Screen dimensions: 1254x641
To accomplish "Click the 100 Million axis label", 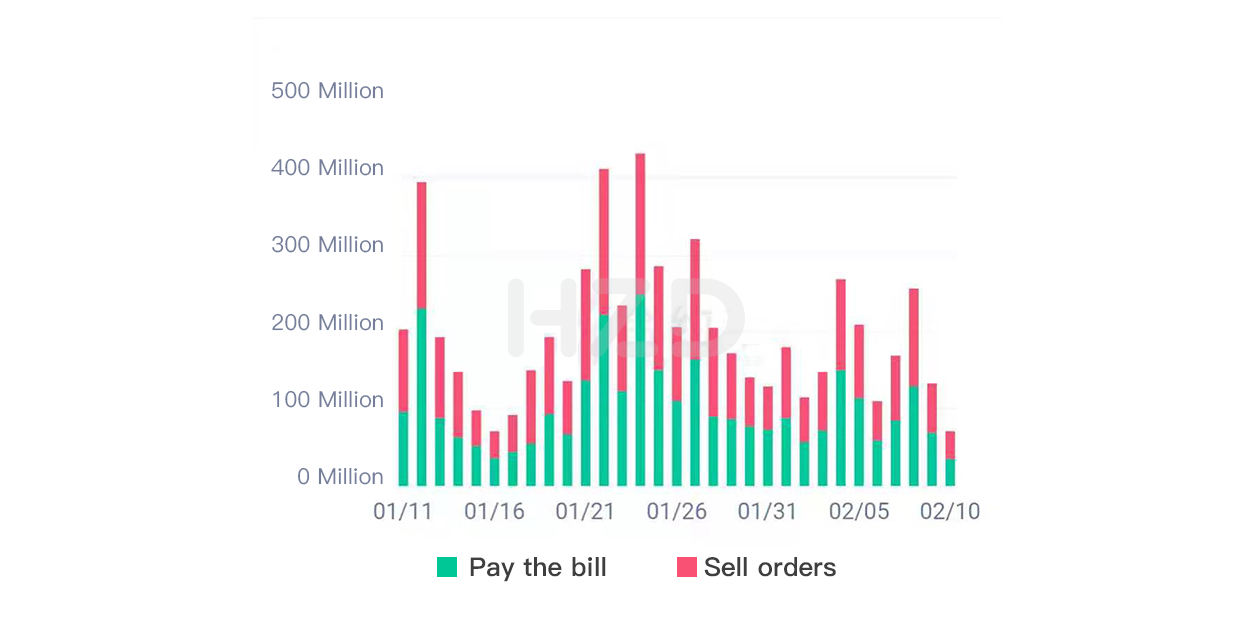I will tap(327, 400).
